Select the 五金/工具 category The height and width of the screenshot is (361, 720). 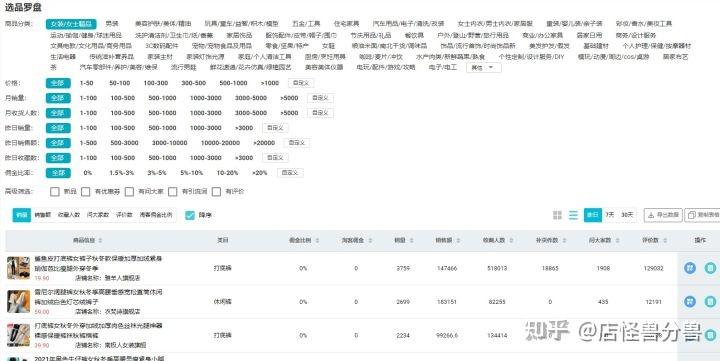tap(306, 23)
